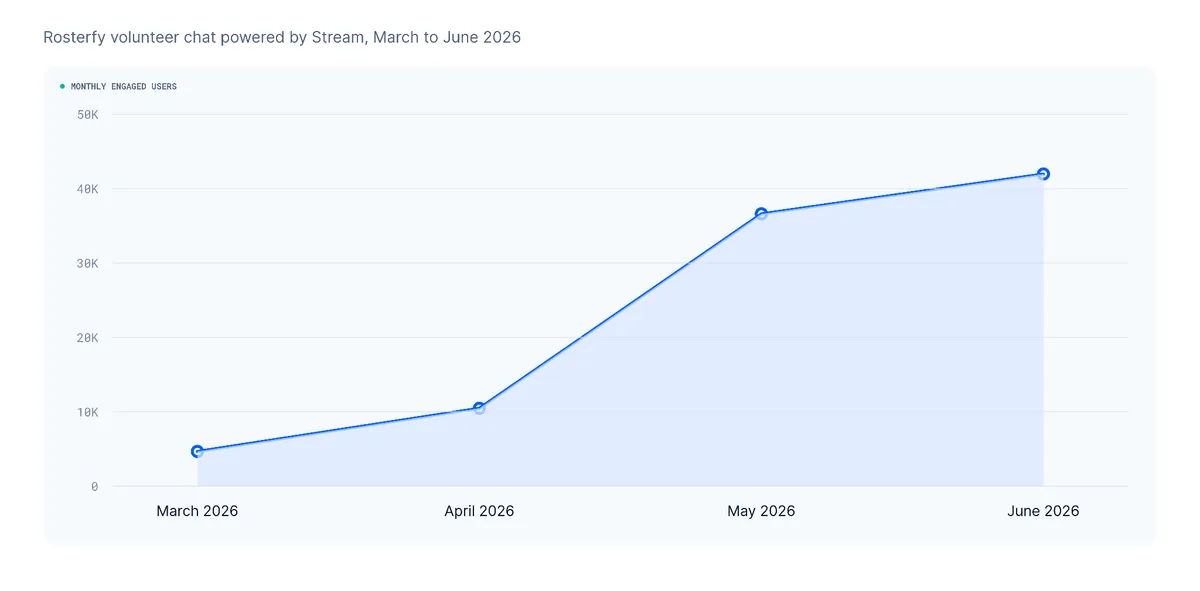The width and height of the screenshot is (1200, 591).
Task: Click the chart title about Rosterfy volunteer chat
Action: 282,37
